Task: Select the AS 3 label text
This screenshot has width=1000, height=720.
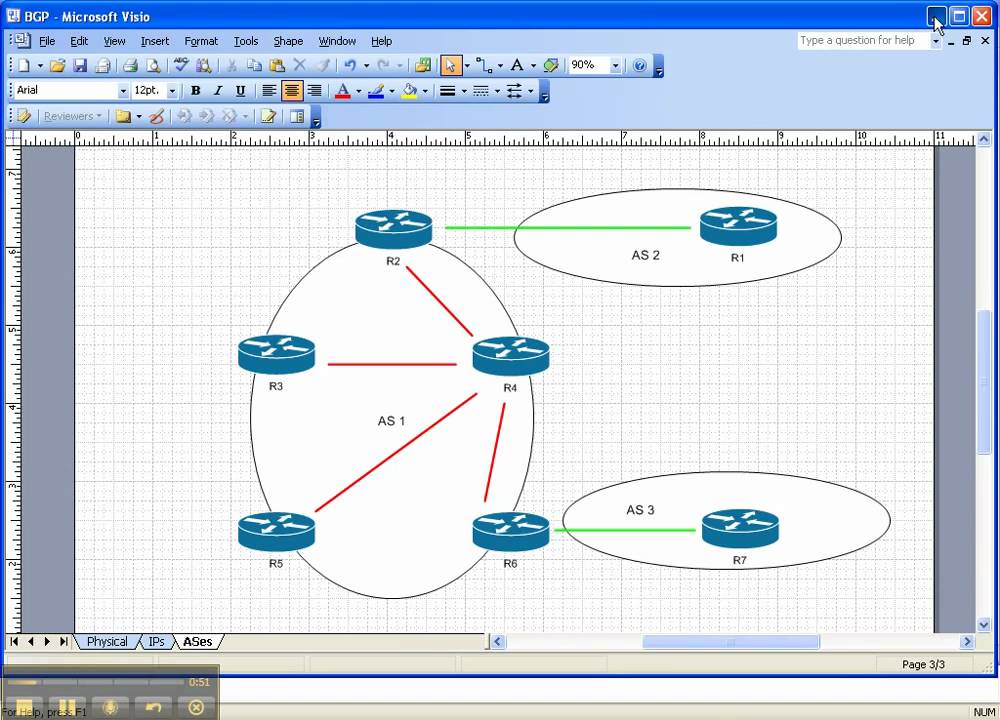Action: [x=640, y=510]
